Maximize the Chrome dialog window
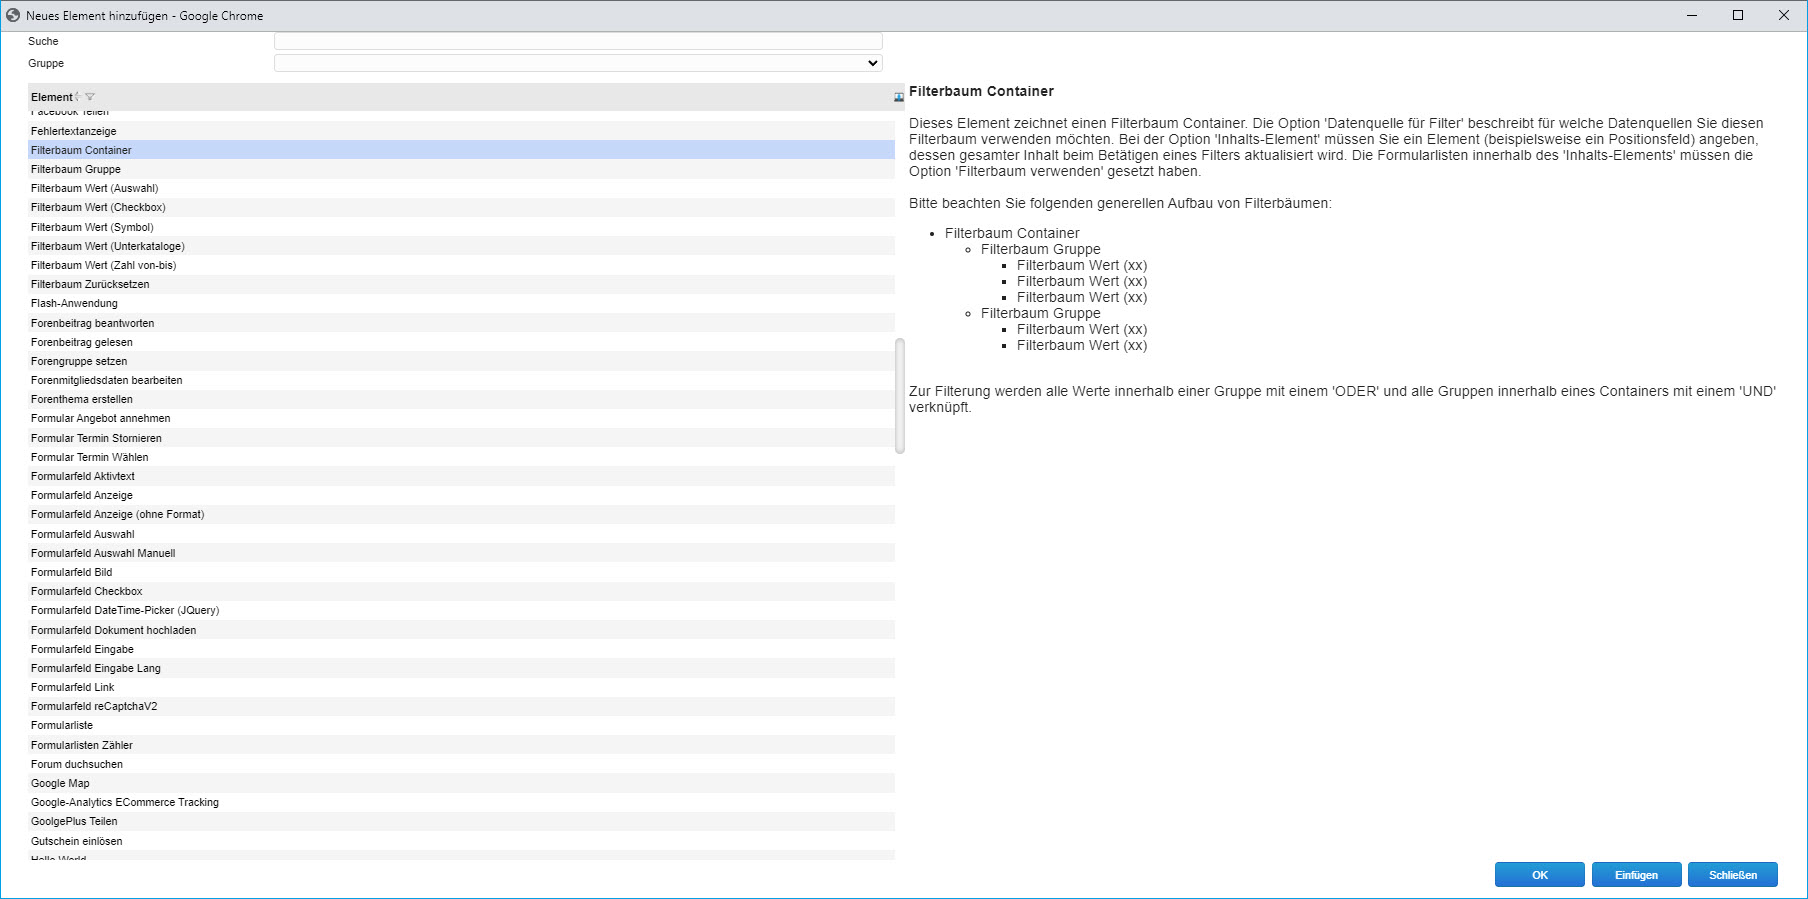The width and height of the screenshot is (1808, 899). tap(1738, 15)
